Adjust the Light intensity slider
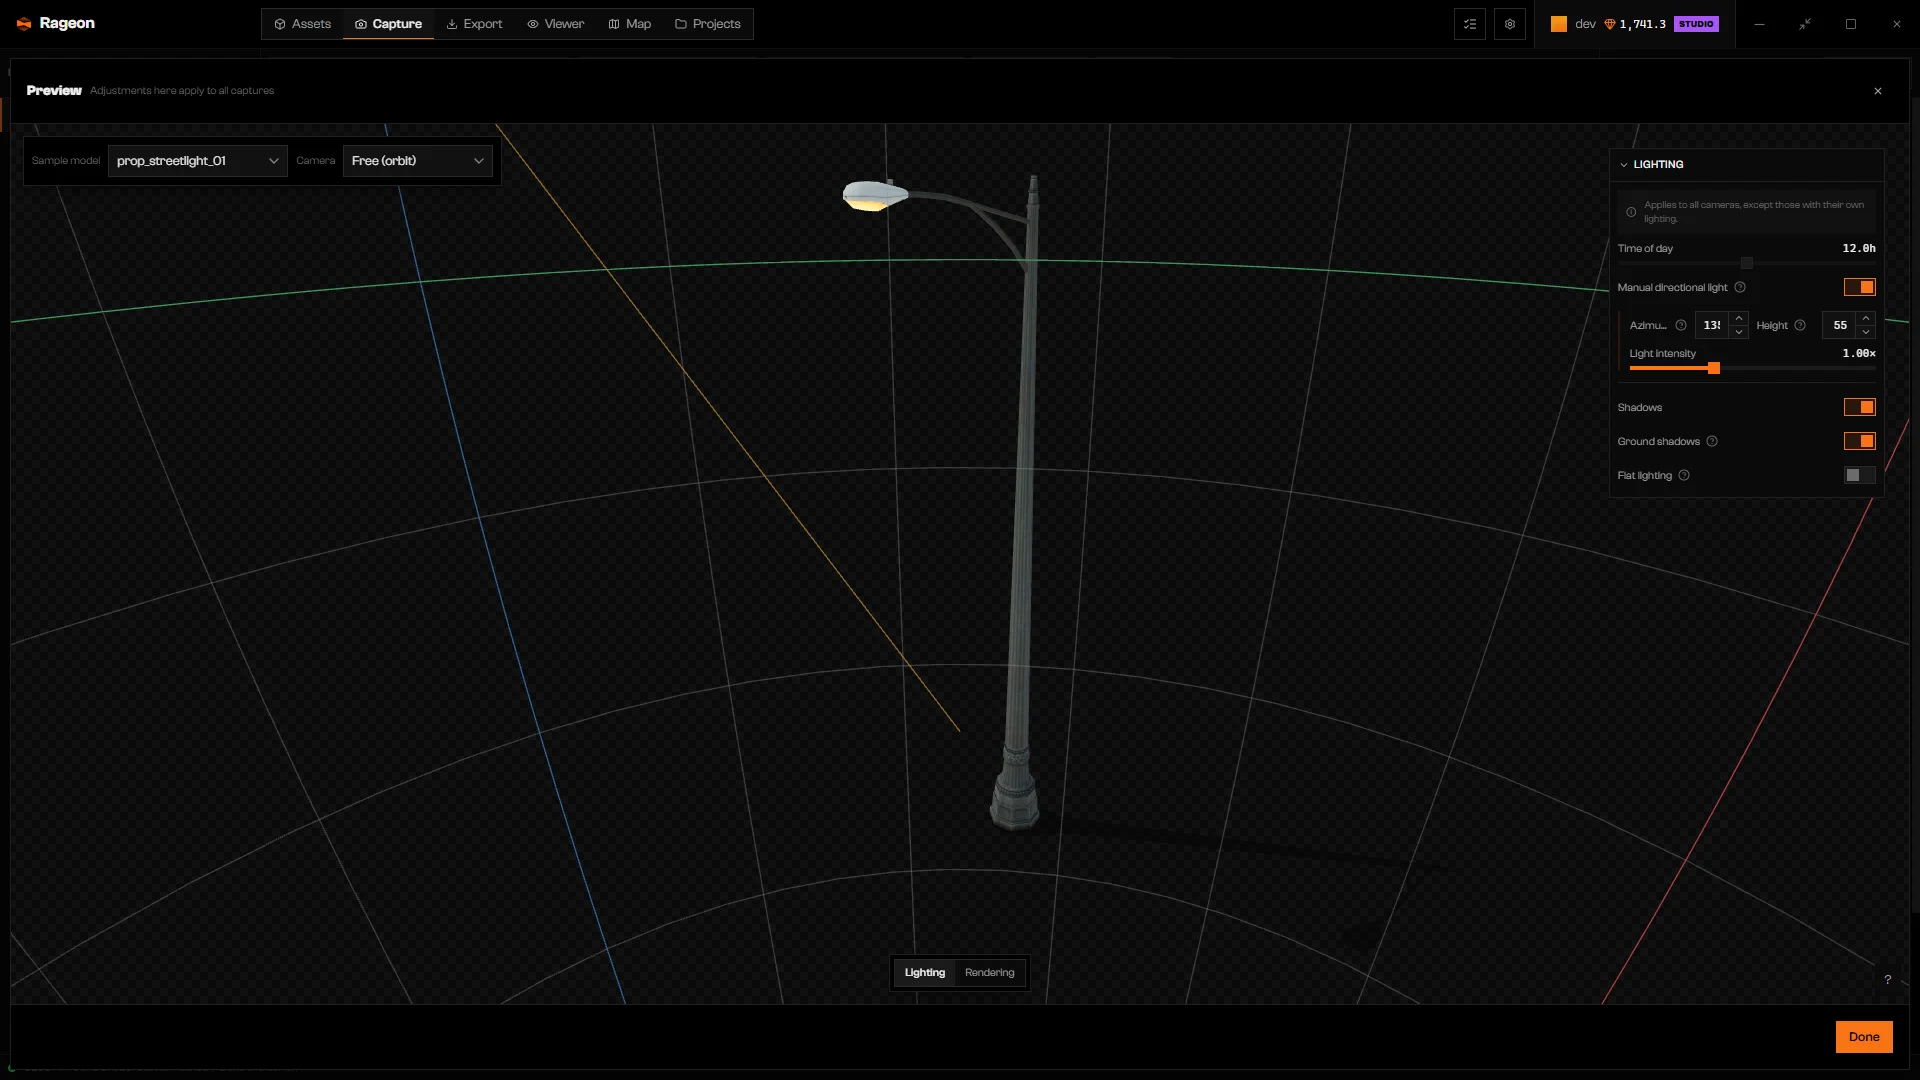Image resolution: width=1920 pixels, height=1080 pixels. [1713, 368]
